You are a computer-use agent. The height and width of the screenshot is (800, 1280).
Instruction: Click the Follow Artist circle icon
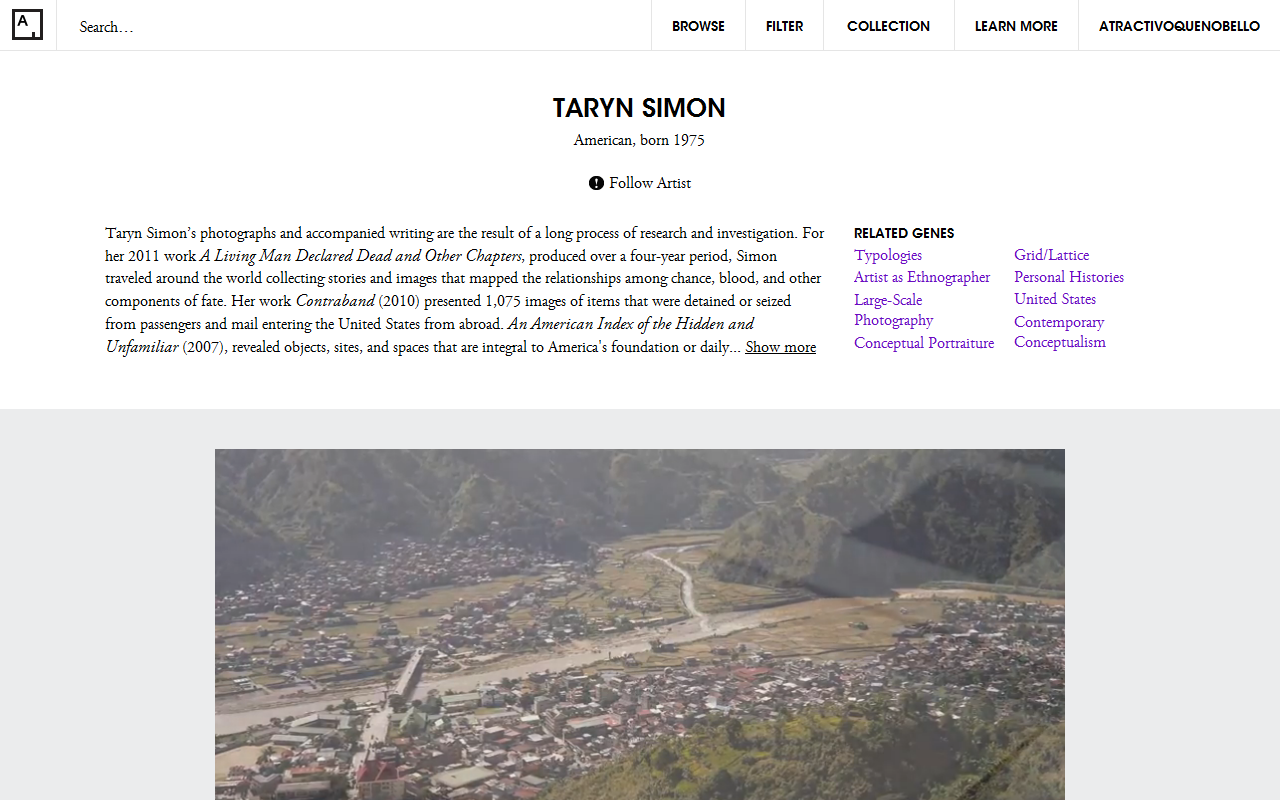point(596,183)
